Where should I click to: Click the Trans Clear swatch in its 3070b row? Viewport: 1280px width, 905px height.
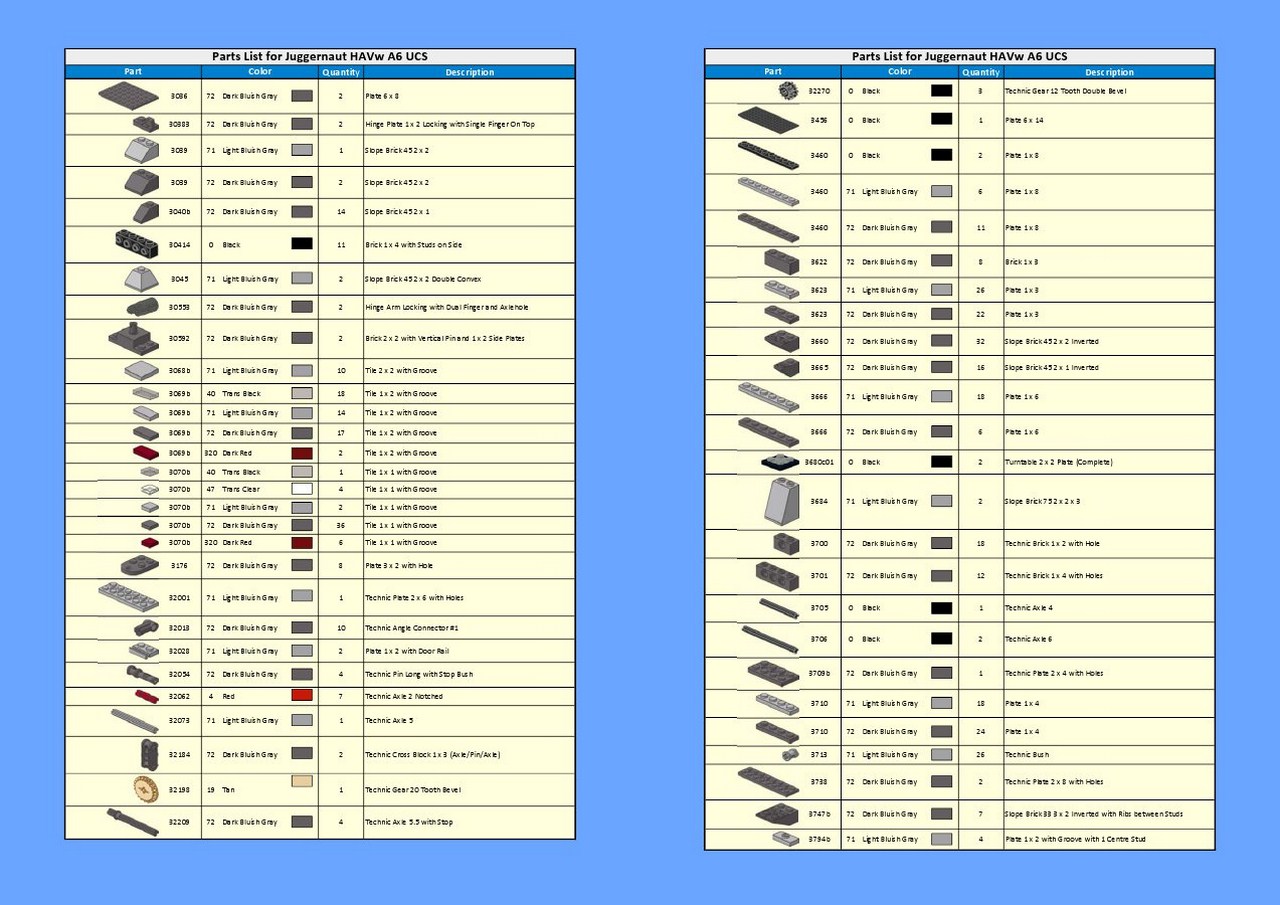click(302, 489)
